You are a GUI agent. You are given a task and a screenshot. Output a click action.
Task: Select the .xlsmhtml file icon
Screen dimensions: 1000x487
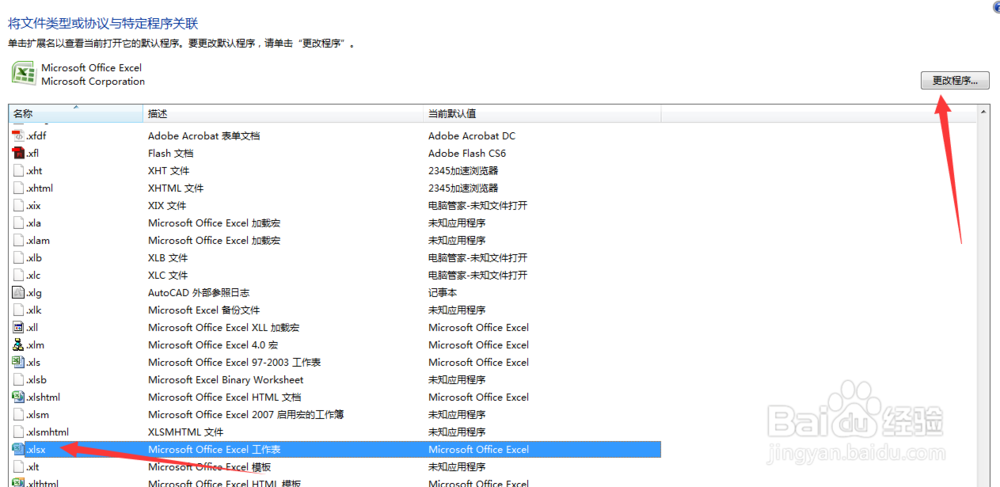click(18, 432)
